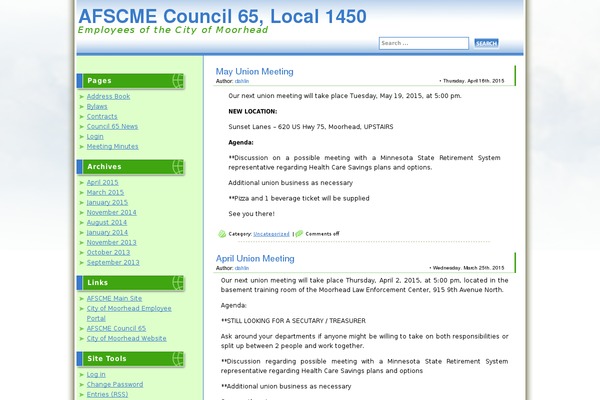Open the November 2013 archive
The height and width of the screenshot is (400, 600).
[111, 242]
